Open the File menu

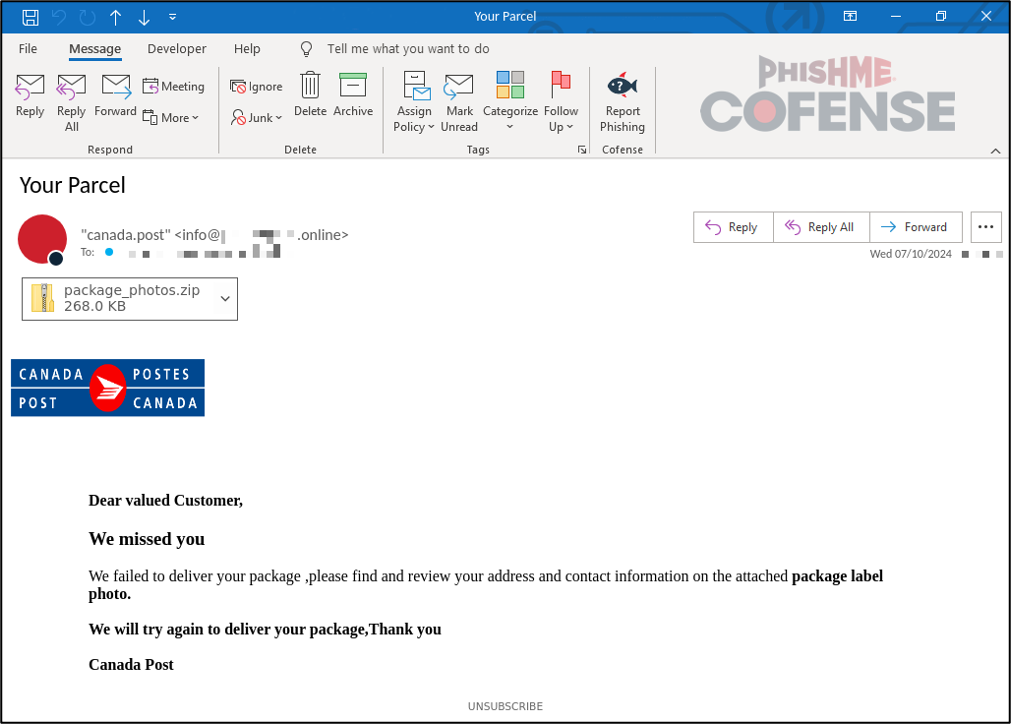coord(28,49)
